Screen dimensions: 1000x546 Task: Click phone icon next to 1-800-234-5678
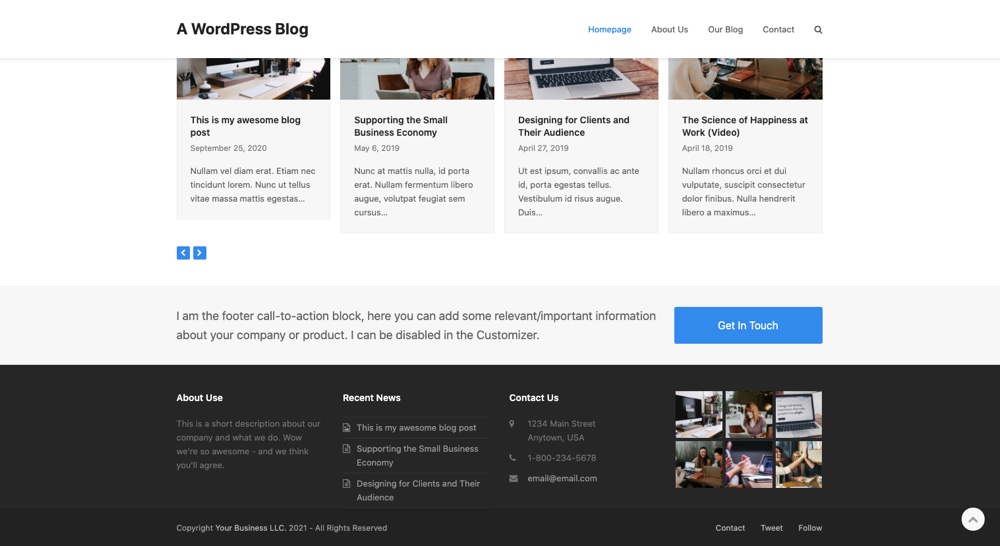[512, 457]
